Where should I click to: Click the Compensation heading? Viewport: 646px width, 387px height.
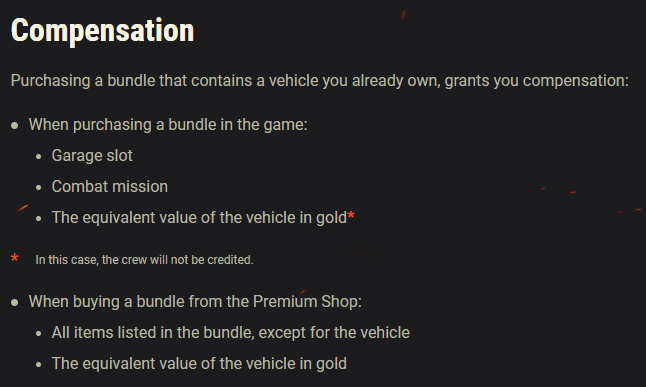[x=102, y=31]
